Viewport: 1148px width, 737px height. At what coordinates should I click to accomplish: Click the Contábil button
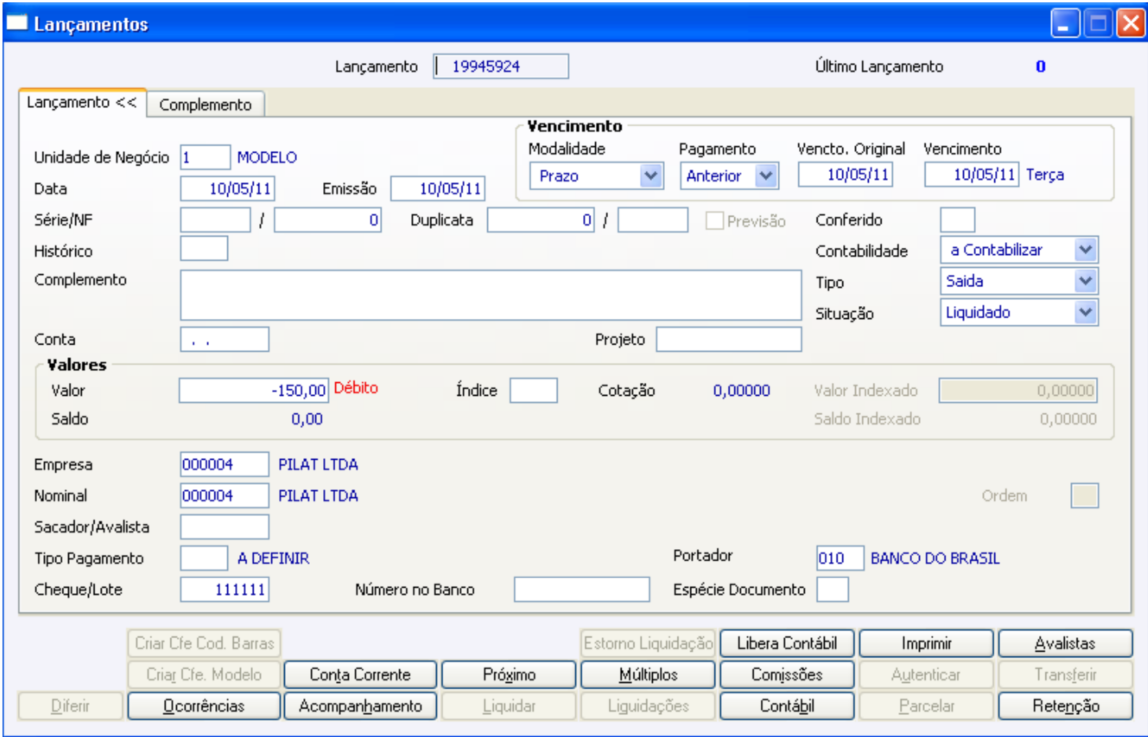click(x=787, y=706)
